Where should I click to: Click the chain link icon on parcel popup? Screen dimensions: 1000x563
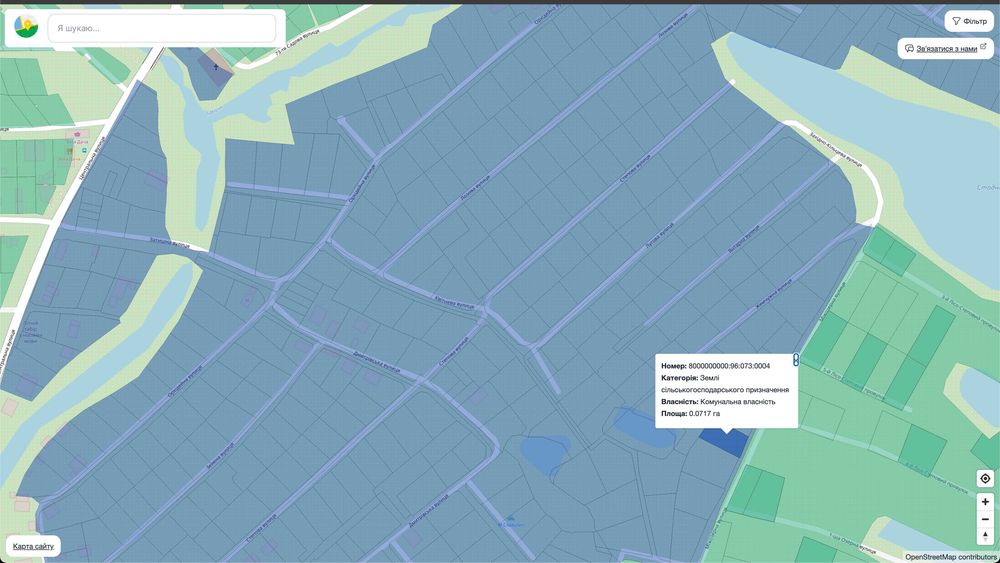[x=795, y=360]
